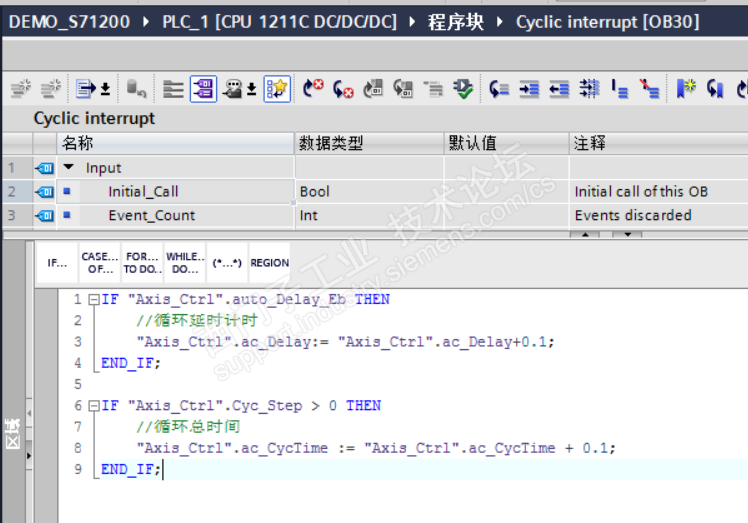The width and height of the screenshot is (748, 523).
Task: Outdent the selected text
Action: click(559, 89)
